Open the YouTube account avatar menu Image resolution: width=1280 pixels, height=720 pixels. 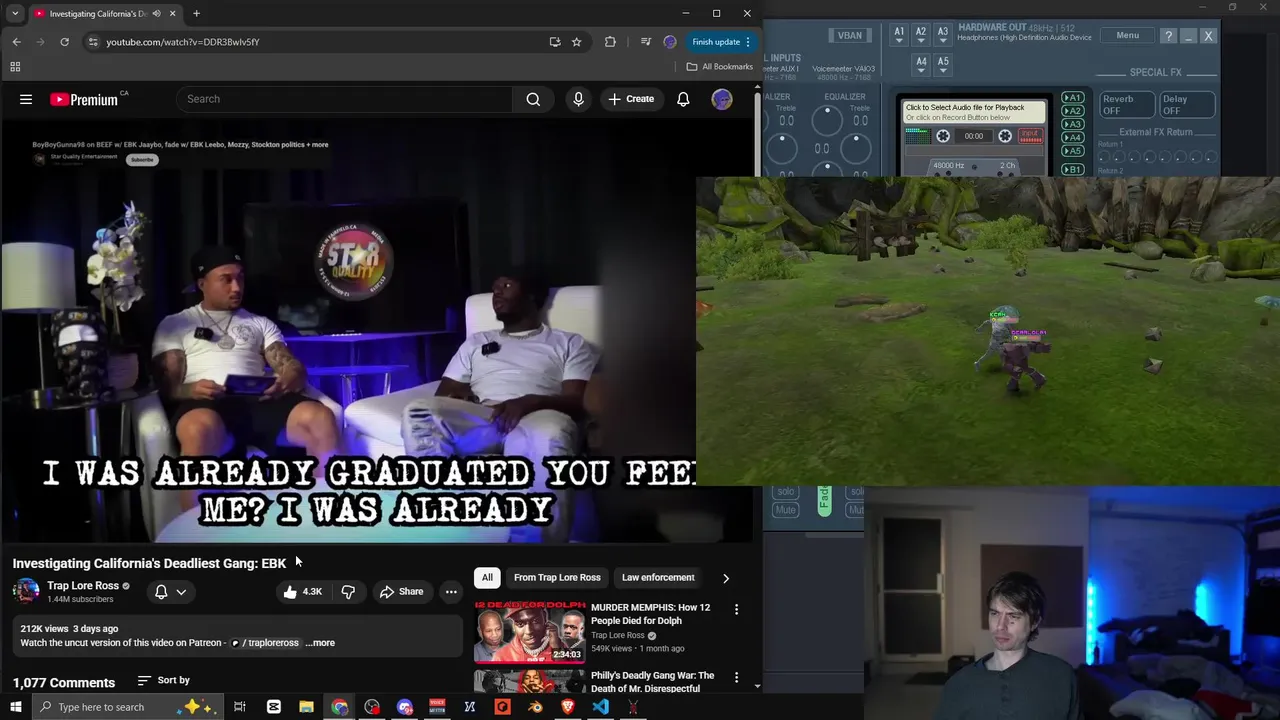[x=722, y=99]
